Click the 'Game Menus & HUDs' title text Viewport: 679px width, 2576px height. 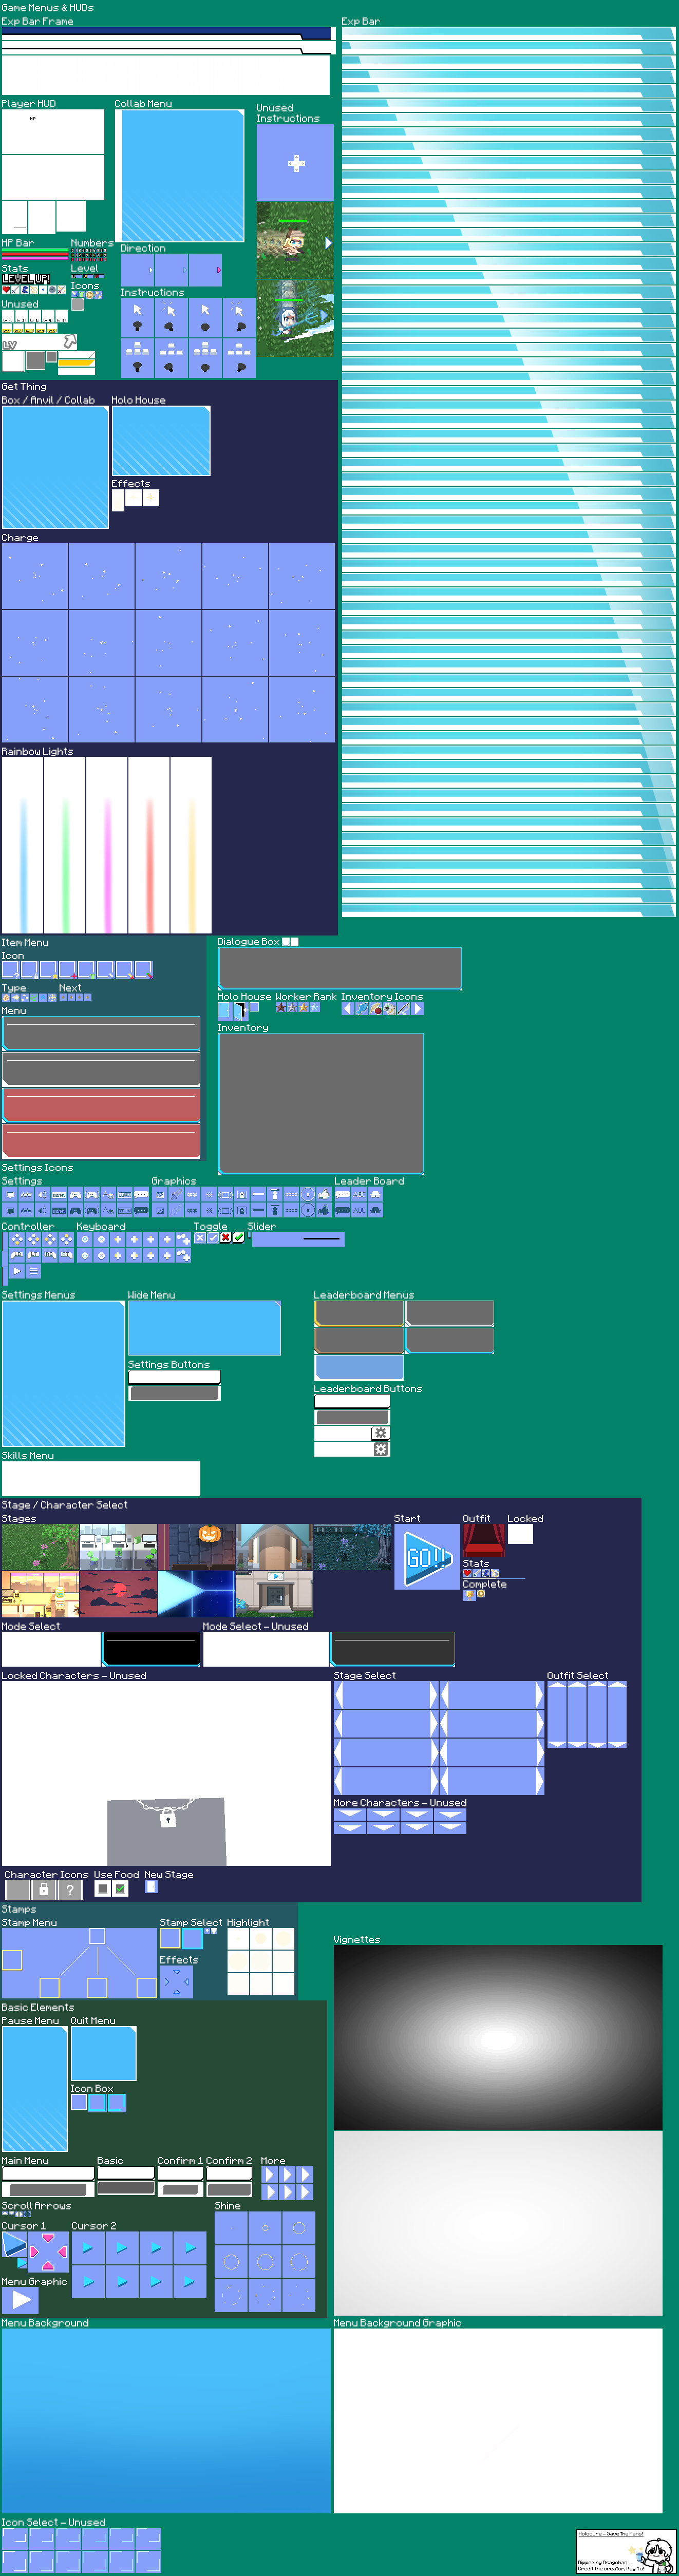pos(48,7)
